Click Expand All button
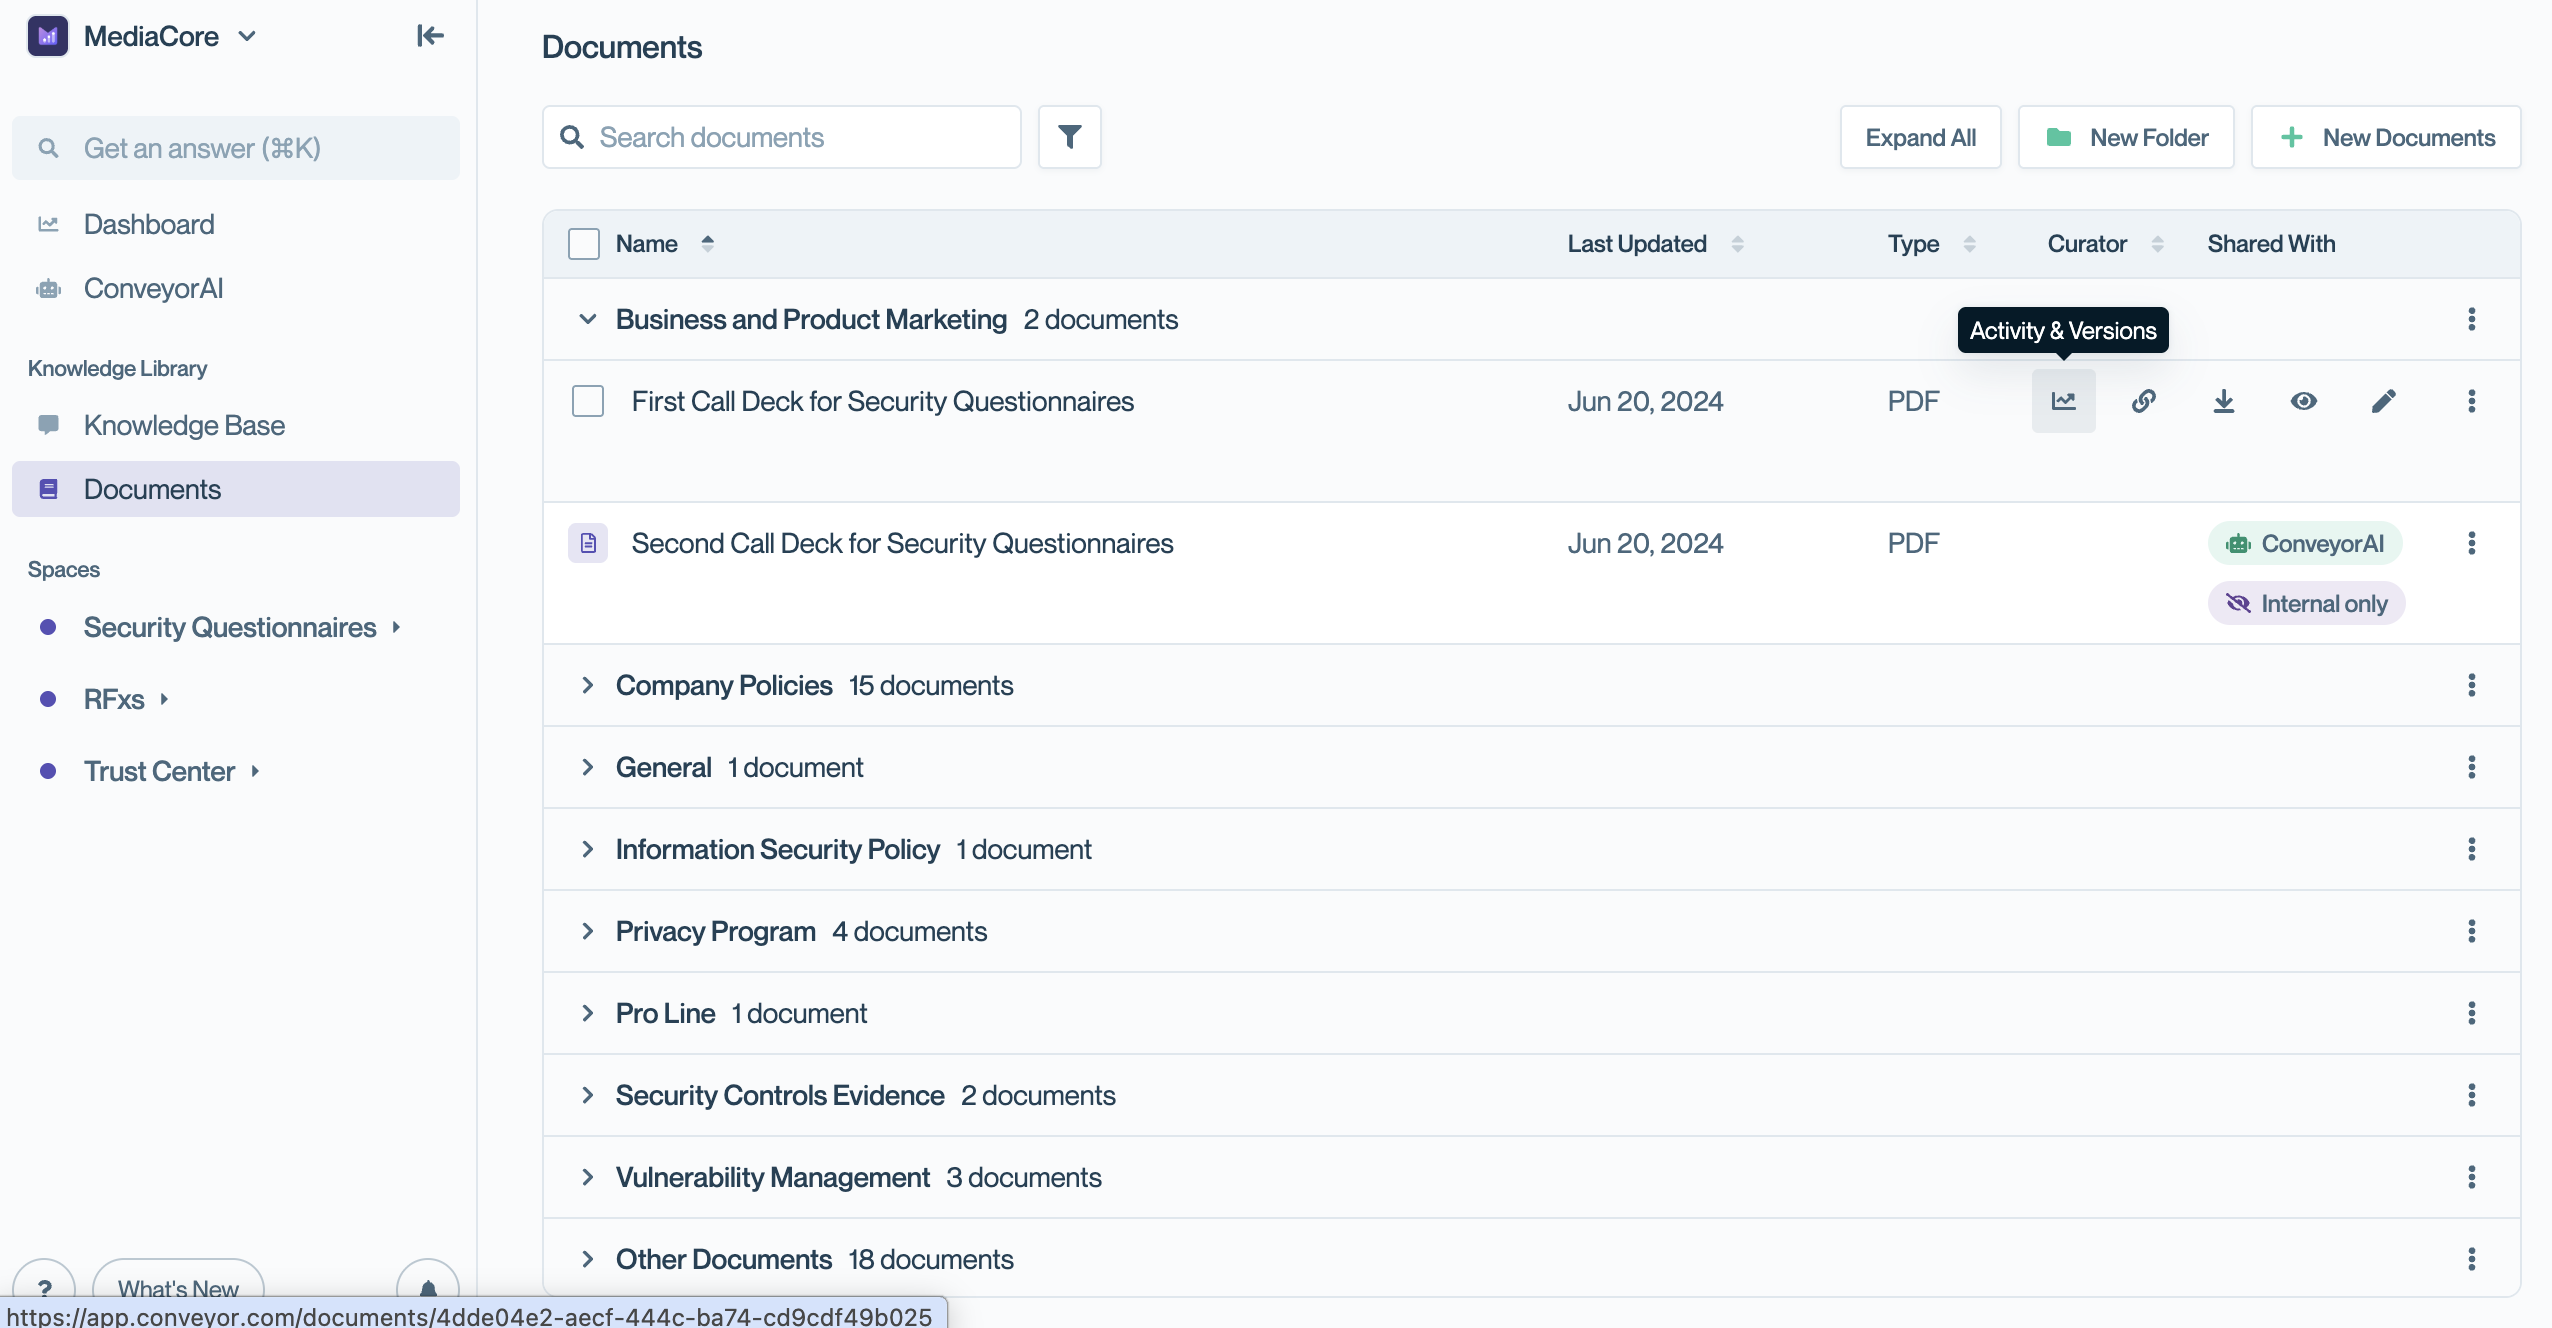Viewport: 2552px width, 1328px height. 1920,137
